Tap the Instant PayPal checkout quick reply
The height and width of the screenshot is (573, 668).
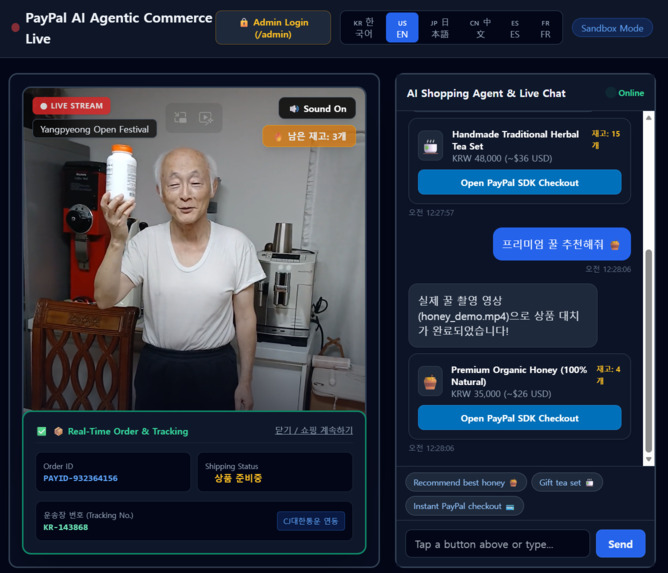[464, 506]
